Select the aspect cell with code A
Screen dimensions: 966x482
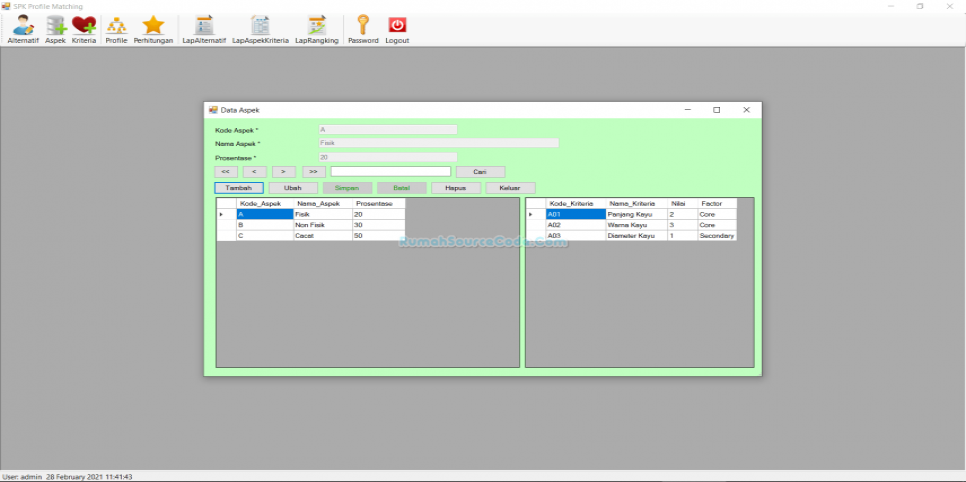265,214
